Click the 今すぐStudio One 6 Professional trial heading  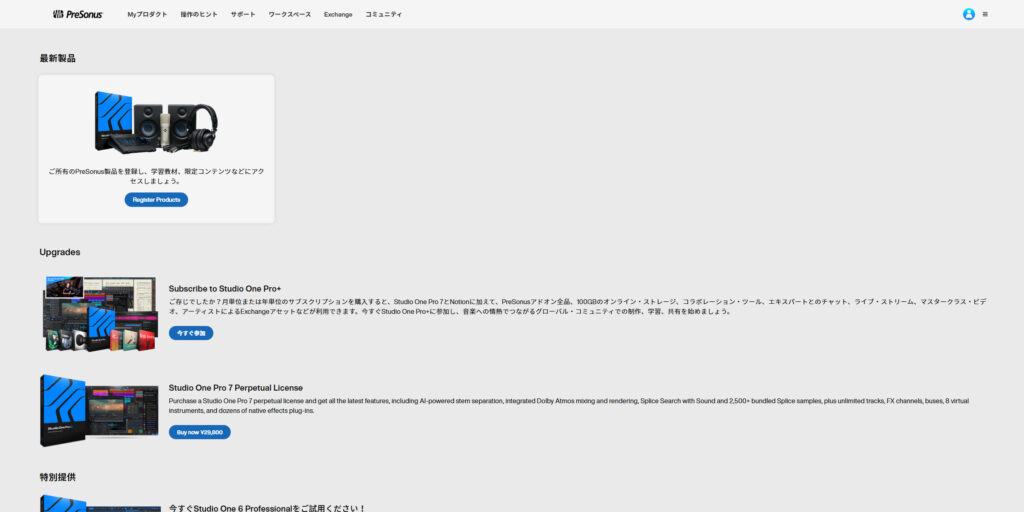[x=267, y=507]
